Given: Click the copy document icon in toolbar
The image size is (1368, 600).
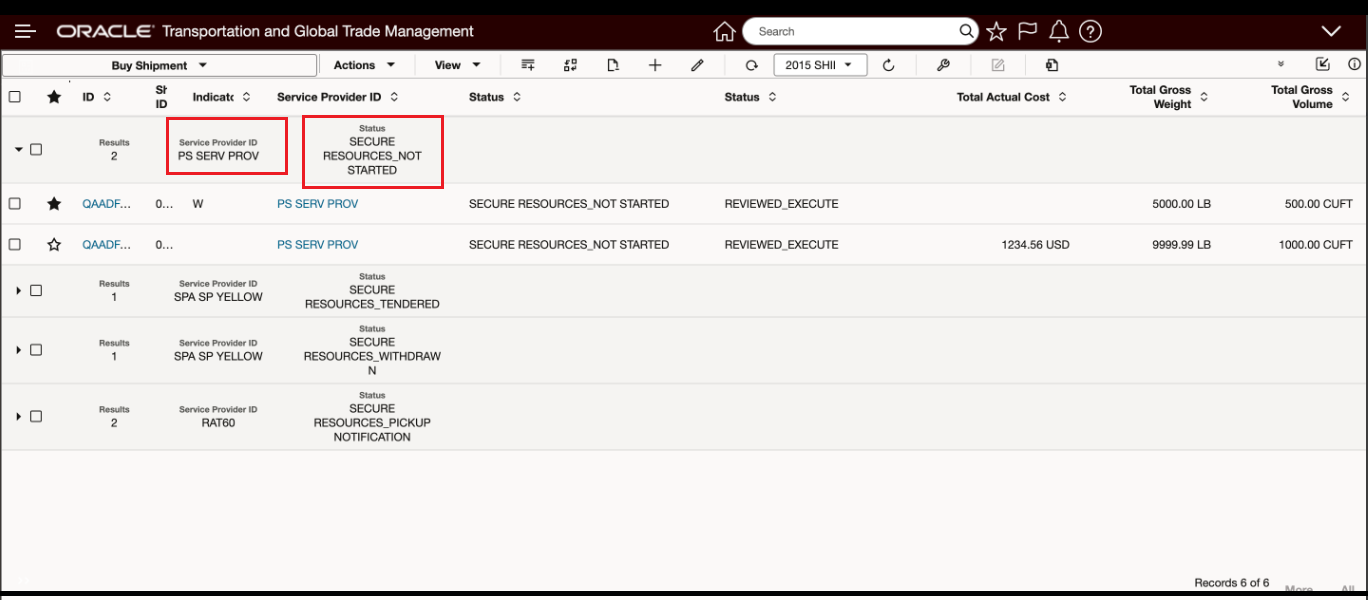Looking at the screenshot, I should pyautogui.click(x=1052, y=66).
